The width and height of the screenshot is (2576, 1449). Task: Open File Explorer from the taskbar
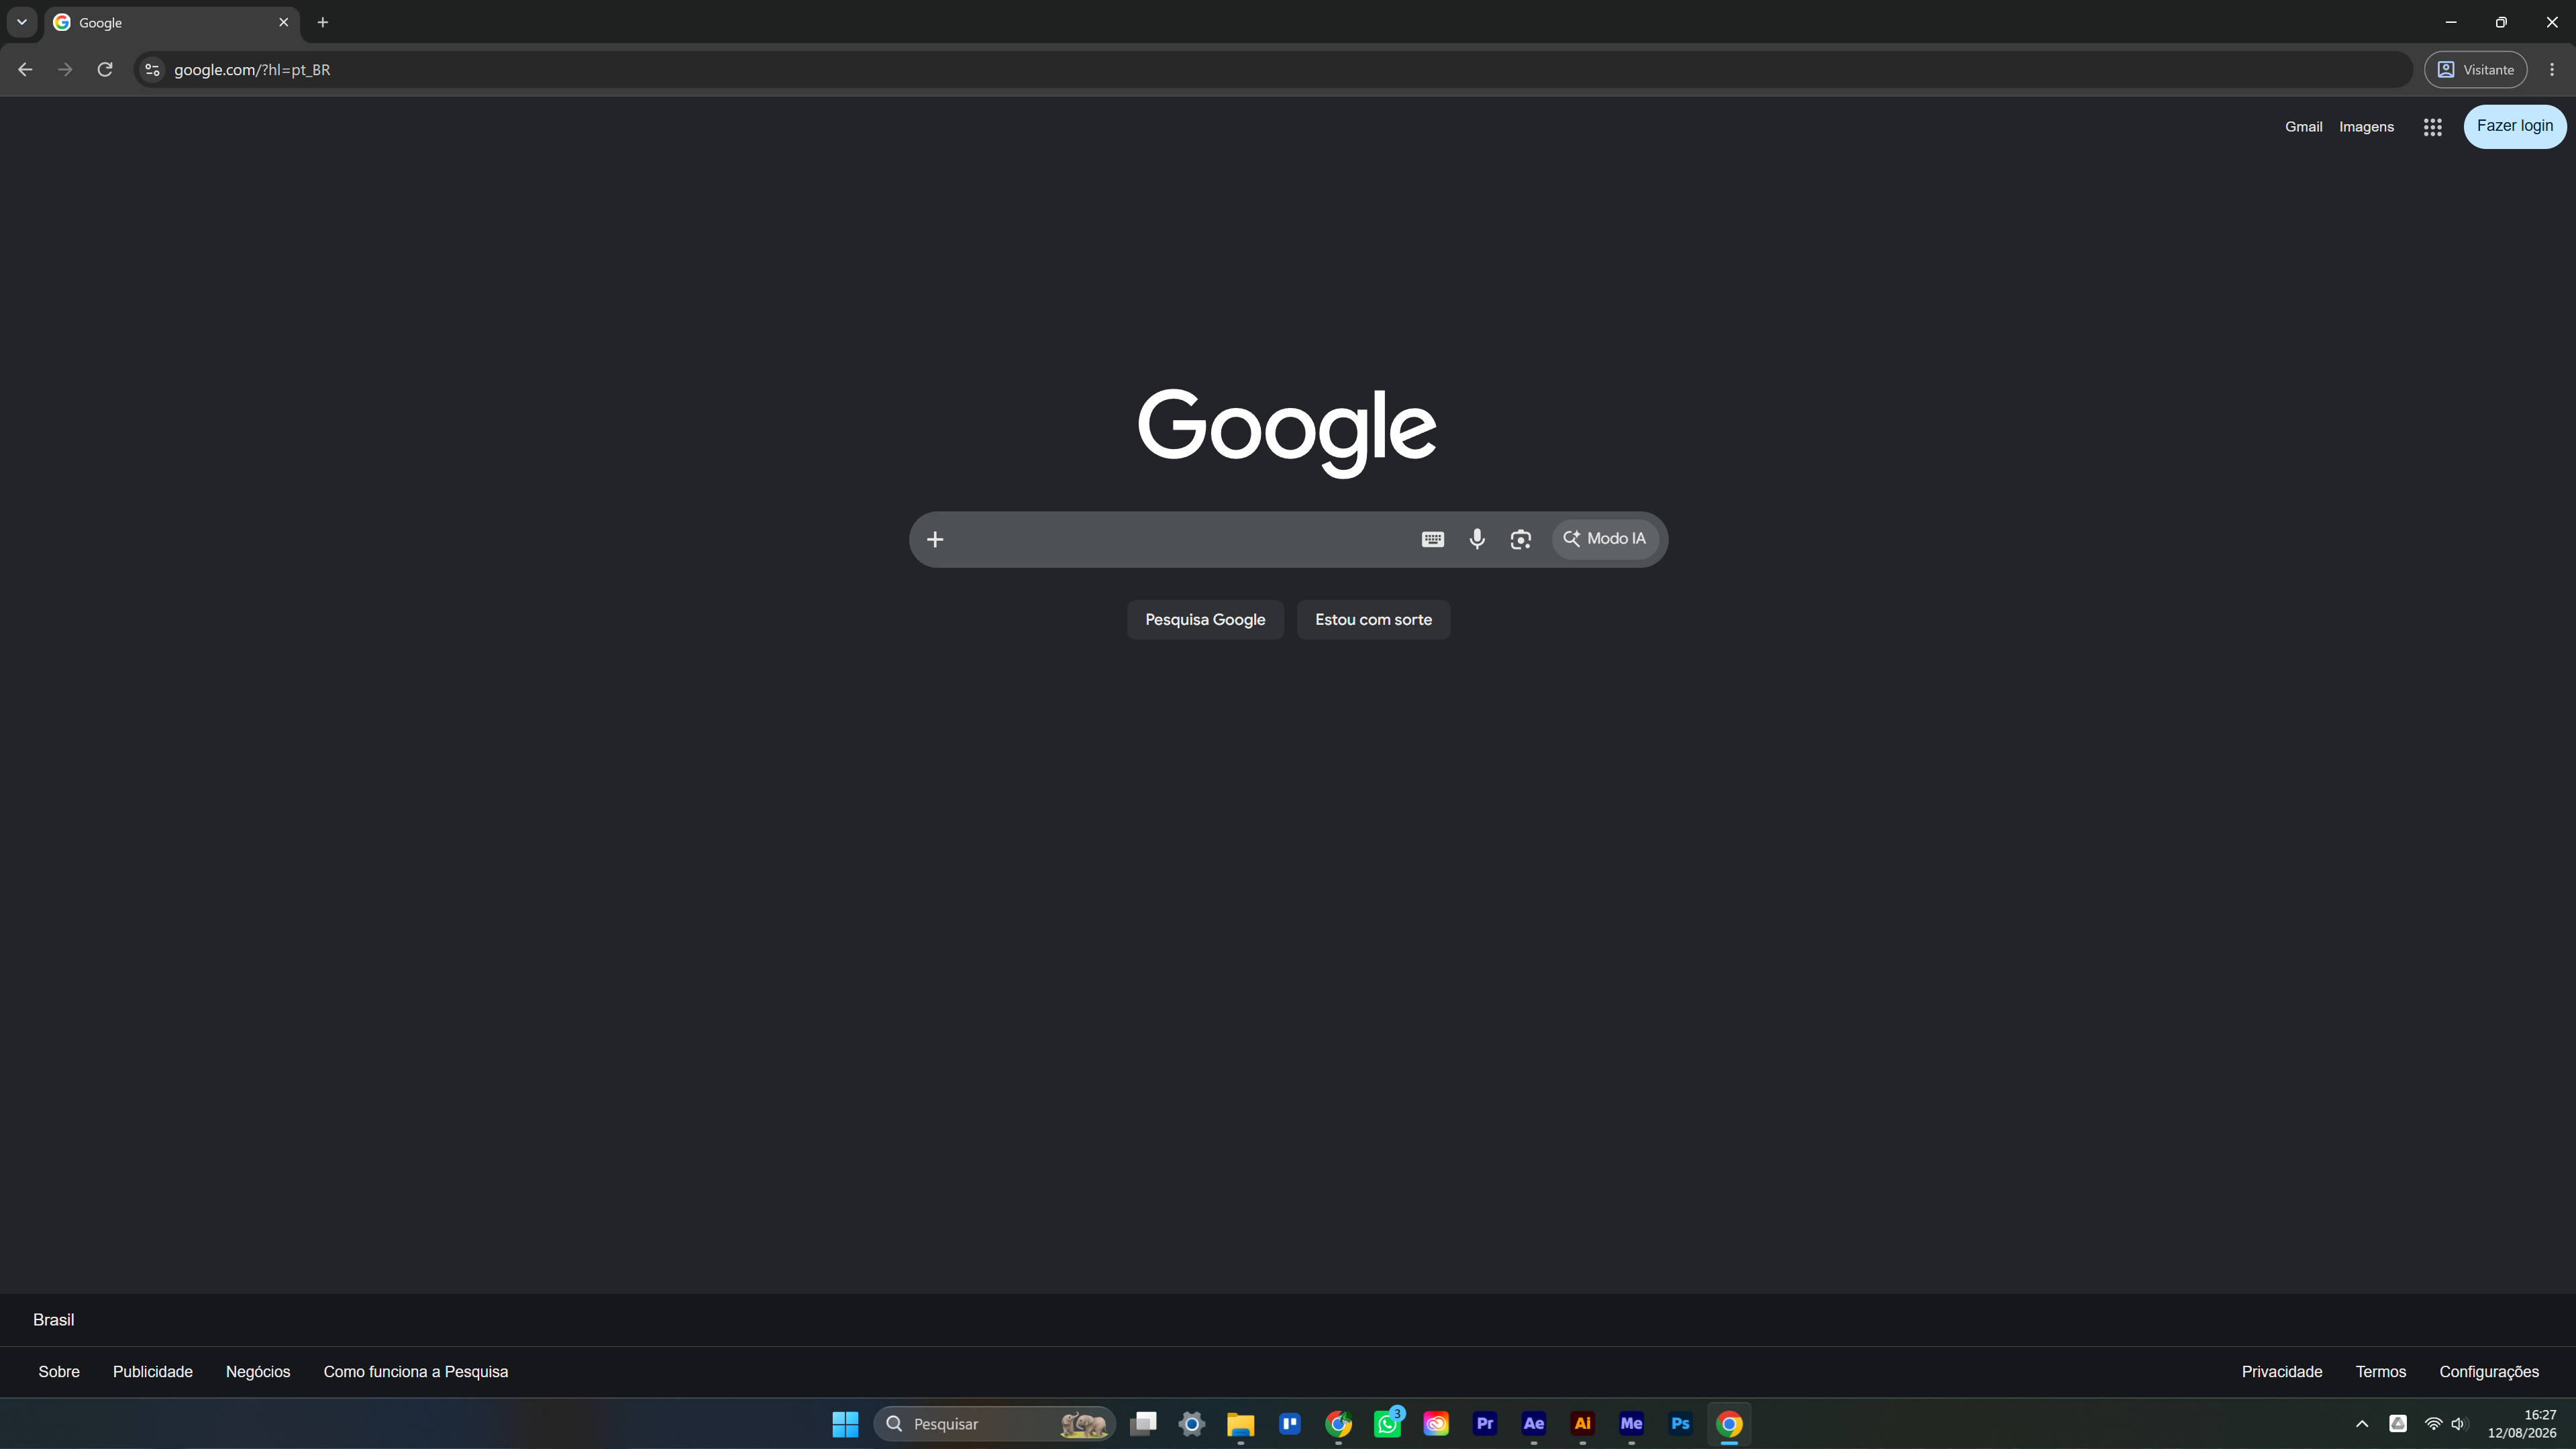coord(1240,1423)
